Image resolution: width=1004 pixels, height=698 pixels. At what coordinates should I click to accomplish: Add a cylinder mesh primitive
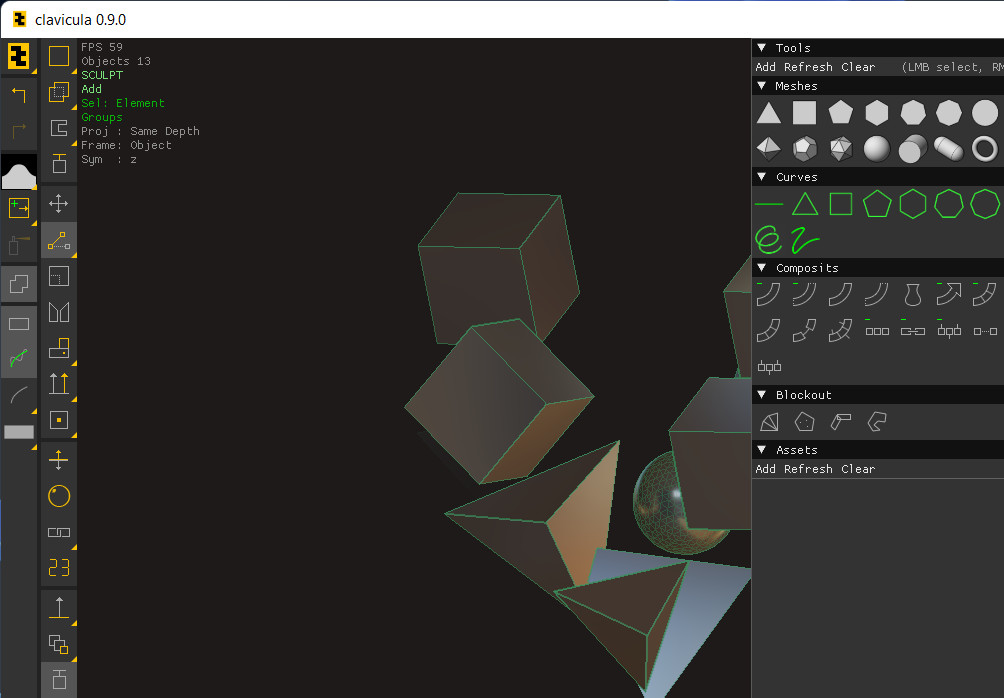pos(912,149)
